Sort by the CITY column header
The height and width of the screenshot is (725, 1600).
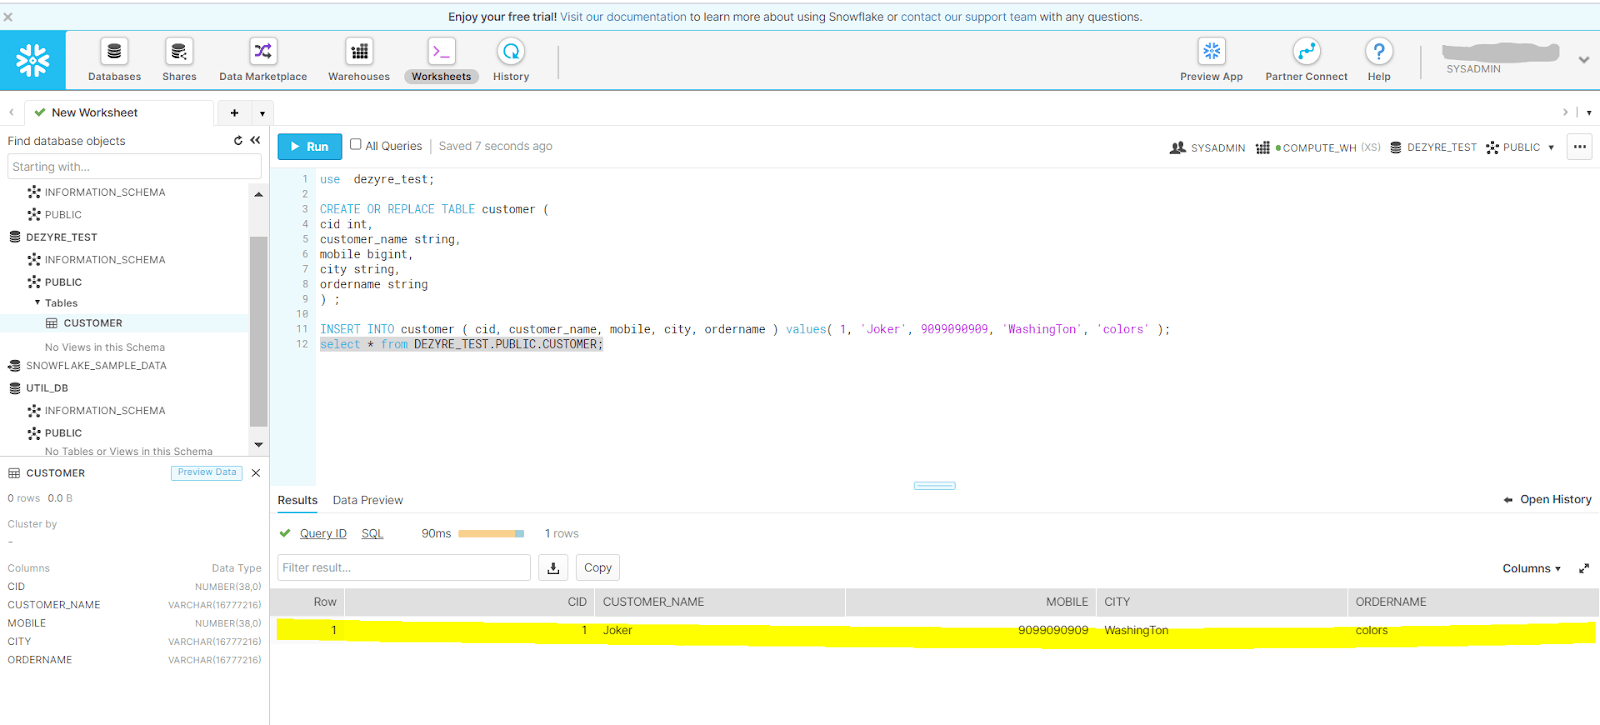1222,602
